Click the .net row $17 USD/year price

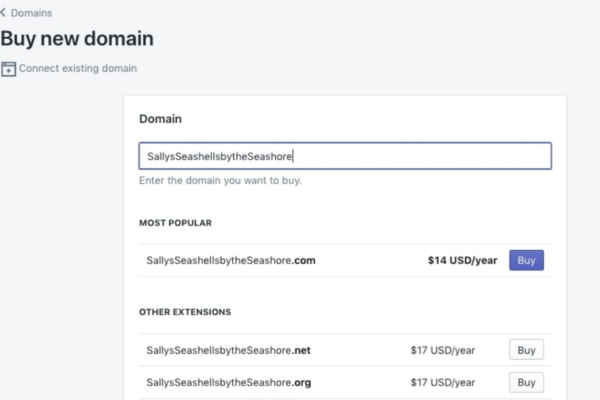point(443,350)
